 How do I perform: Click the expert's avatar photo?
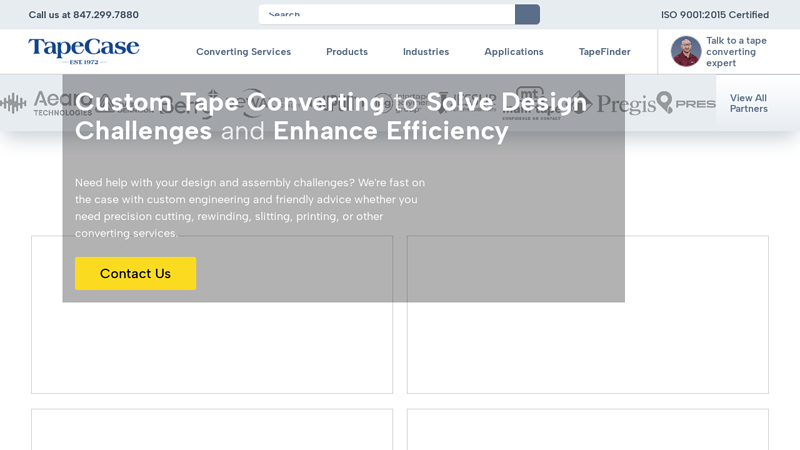(686, 51)
